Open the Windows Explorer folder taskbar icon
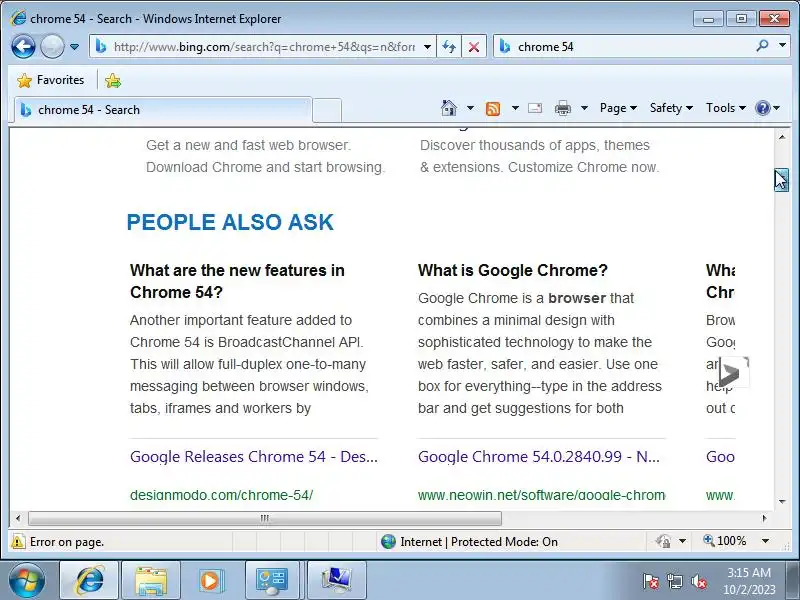The width and height of the screenshot is (800, 600). point(151,581)
